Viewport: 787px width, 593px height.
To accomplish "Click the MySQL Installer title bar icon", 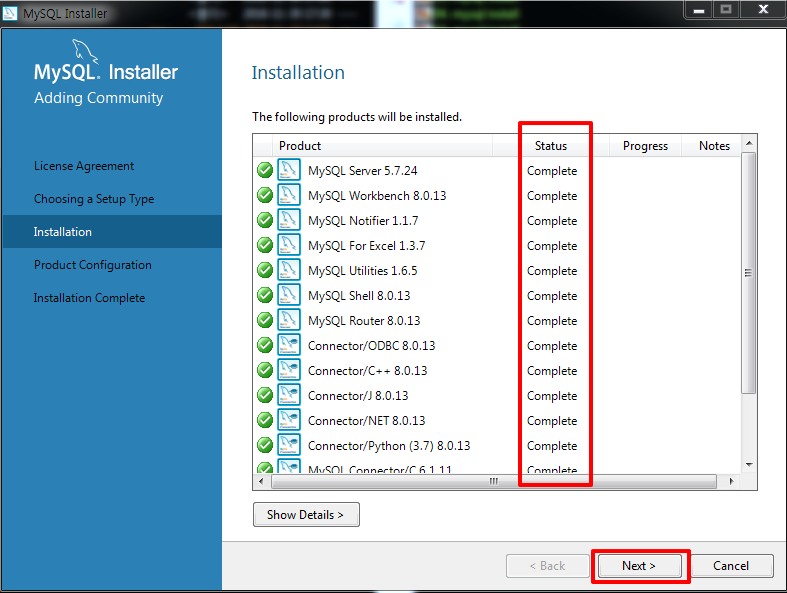I will [x=10, y=13].
